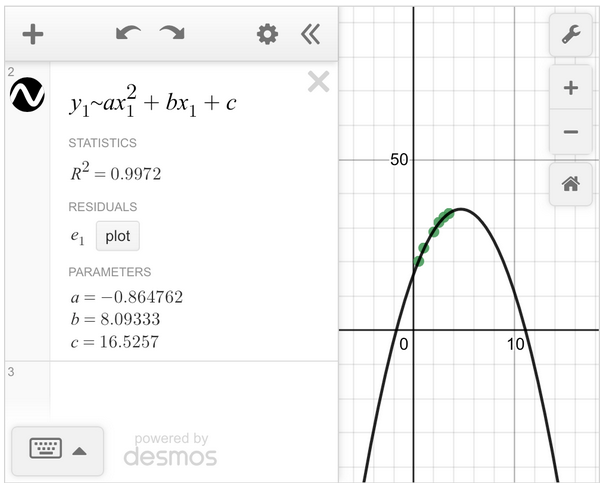604x488 pixels.
Task: Toggle regression curve visibility icon on row 2
Action: tap(26, 95)
